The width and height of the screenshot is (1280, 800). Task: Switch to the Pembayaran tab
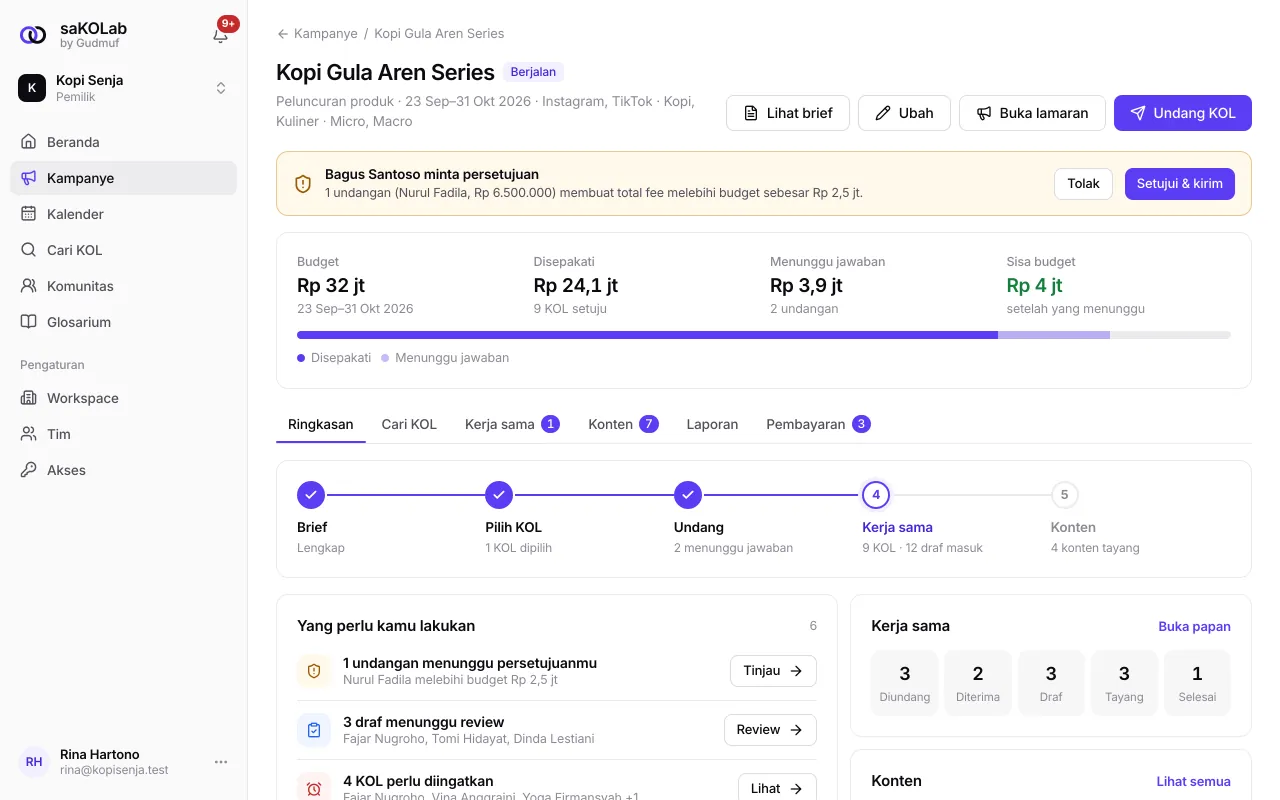pos(818,424)
